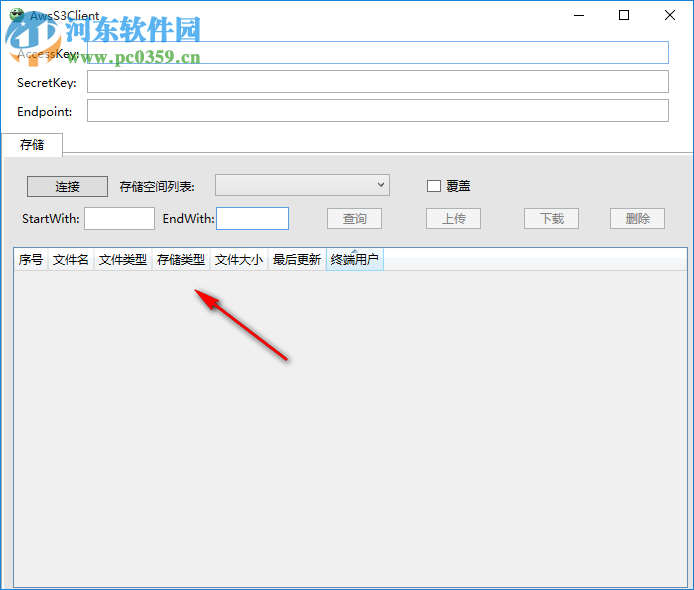Click into the SecretKey text box
The width and height of the screenshot is (694, 590).
tap(378, 81)
